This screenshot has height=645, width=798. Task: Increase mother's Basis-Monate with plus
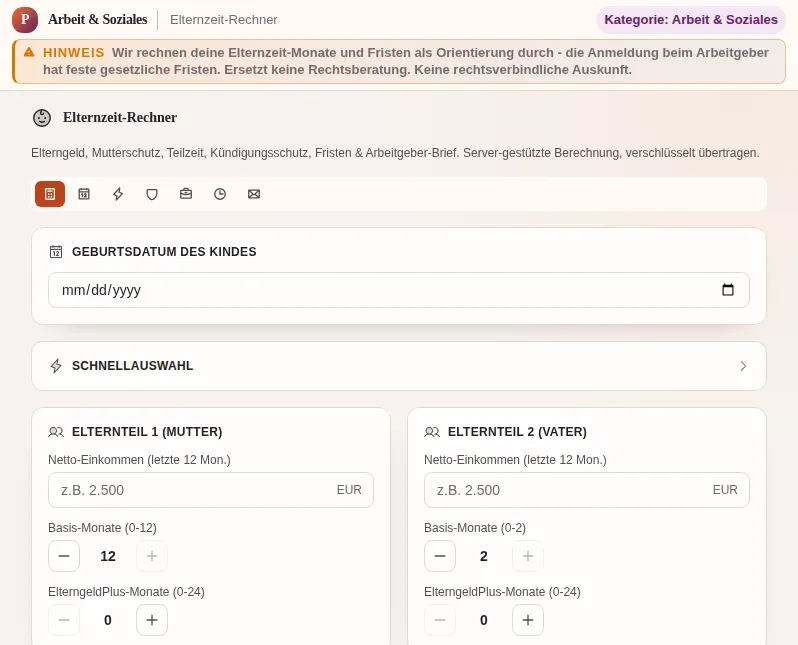(x=152, y=556)
